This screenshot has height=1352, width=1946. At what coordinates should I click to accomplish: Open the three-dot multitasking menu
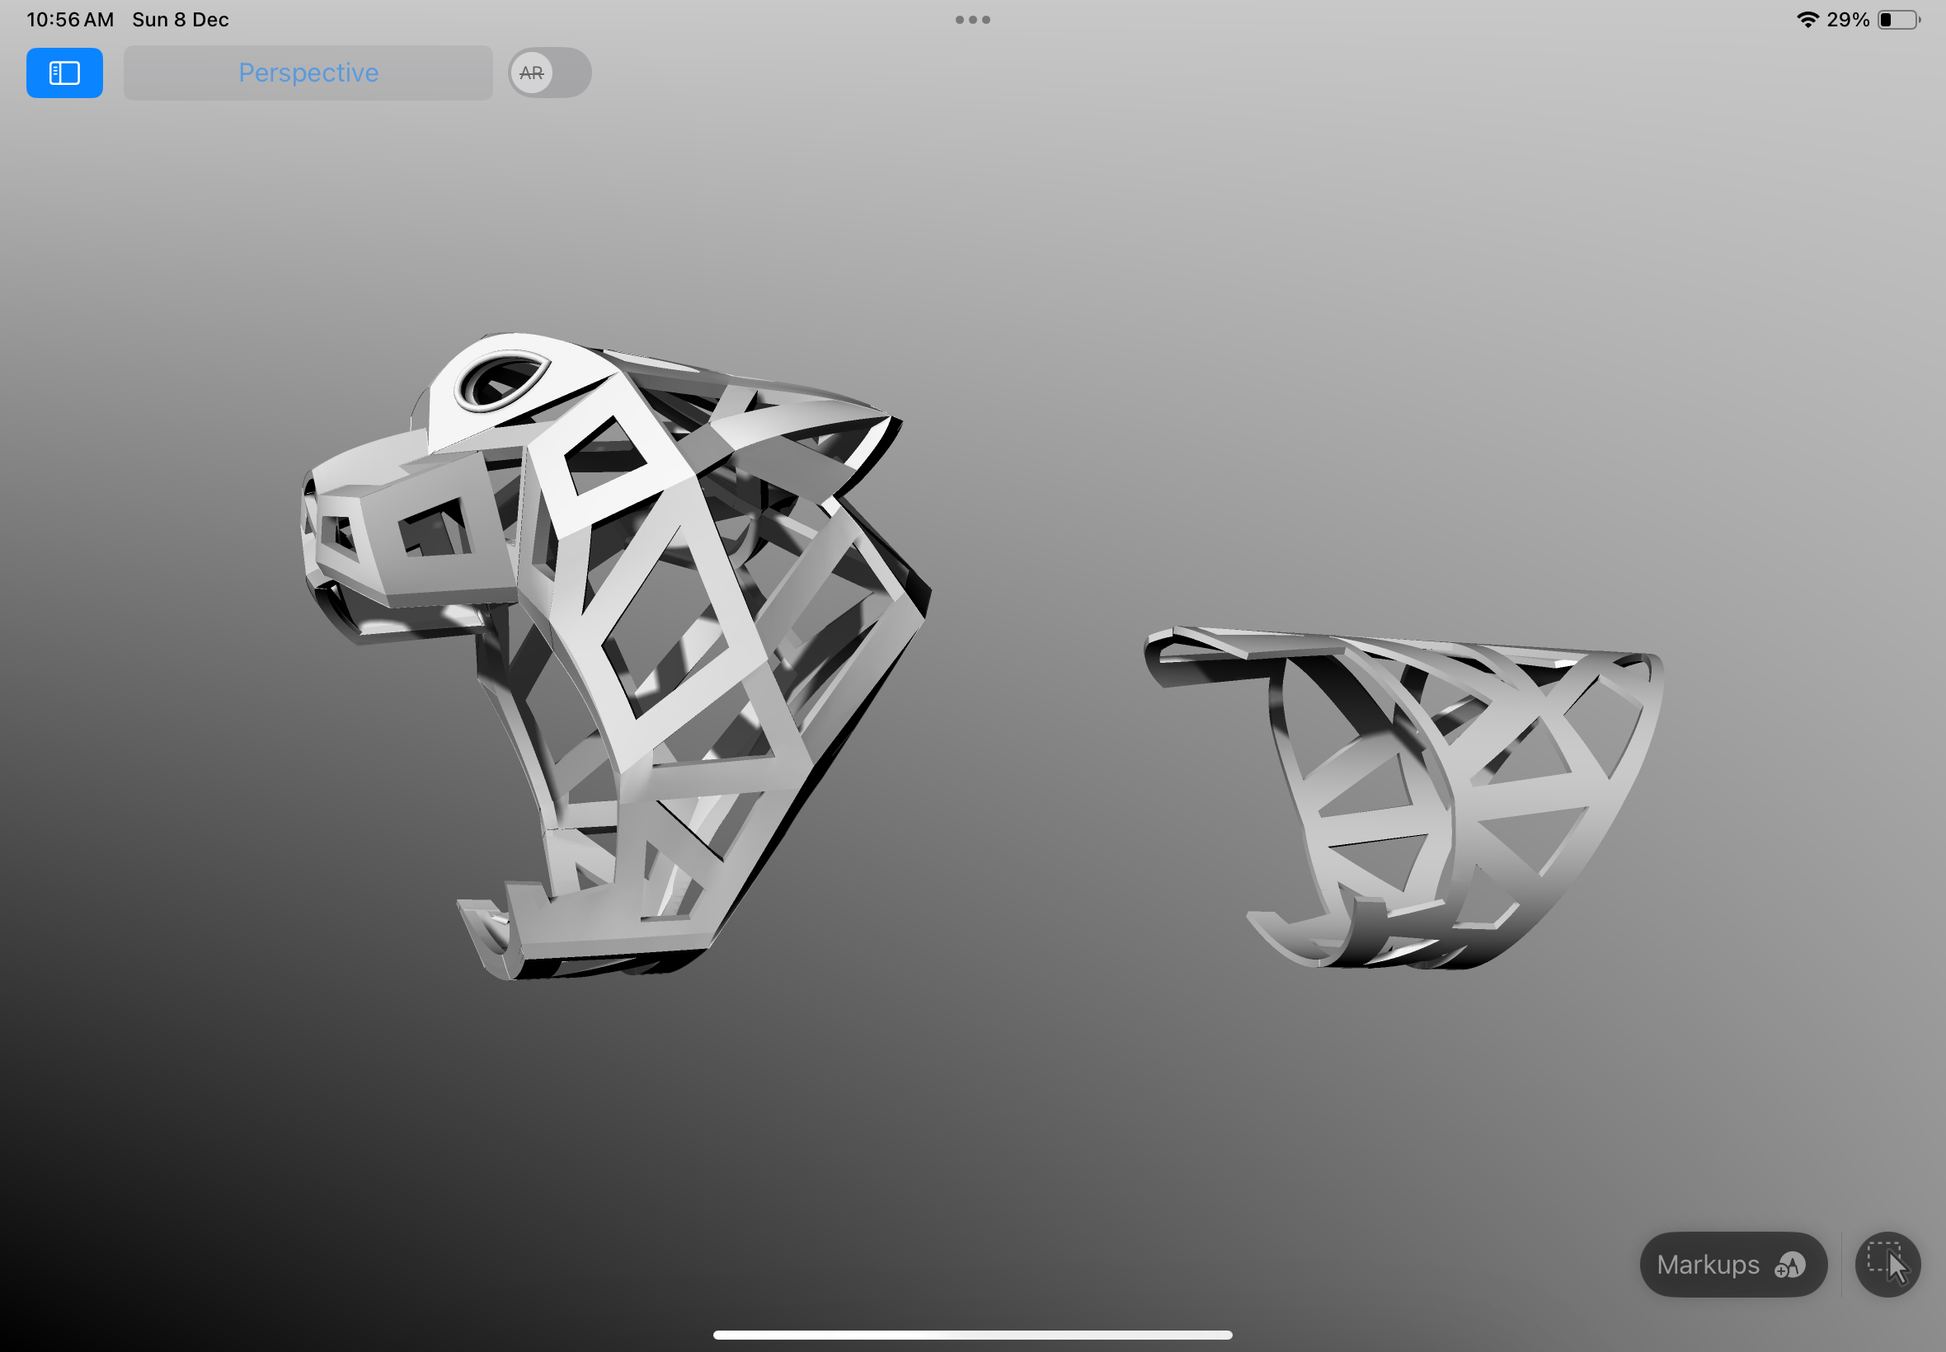972,20
